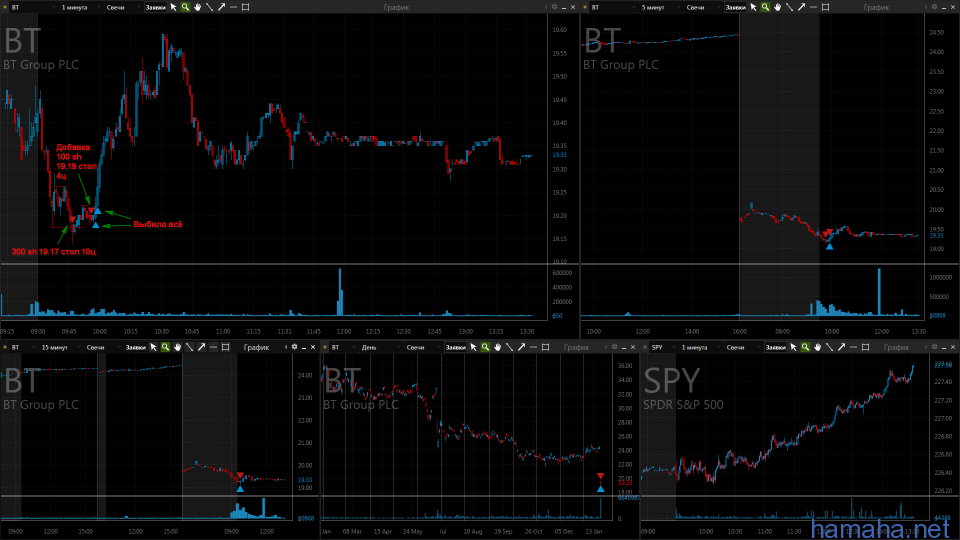Choose the hand pan tool in the 1 минута BT chart

click(198, 7)
